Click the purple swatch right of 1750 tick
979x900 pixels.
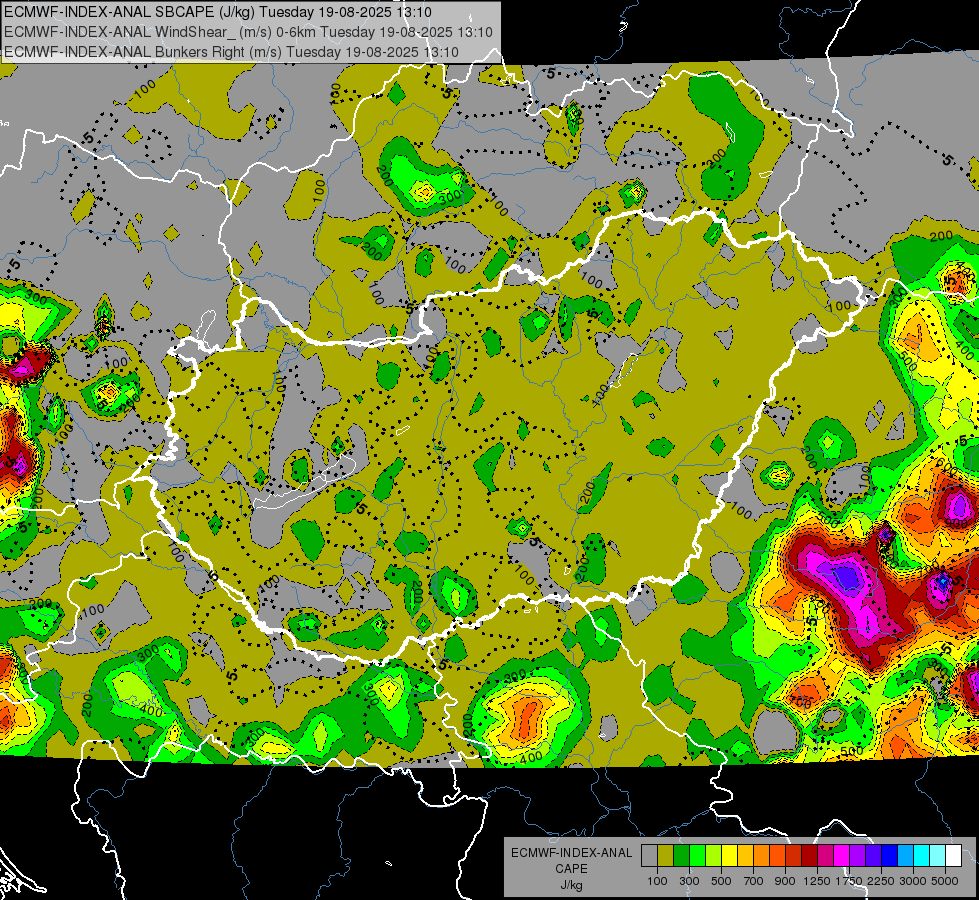[857, 856]
